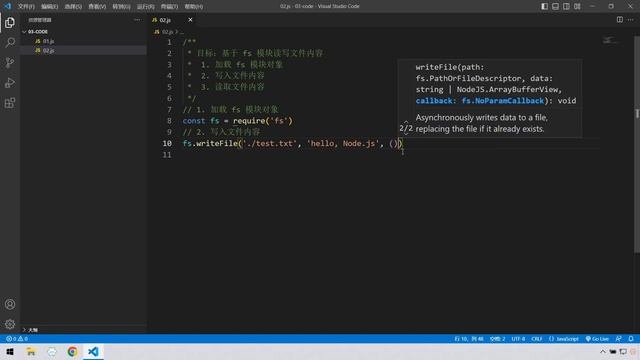Change indentation spaces in status bar
The image size is (640, 360).
pyautogui.click(x=498, y=339)
